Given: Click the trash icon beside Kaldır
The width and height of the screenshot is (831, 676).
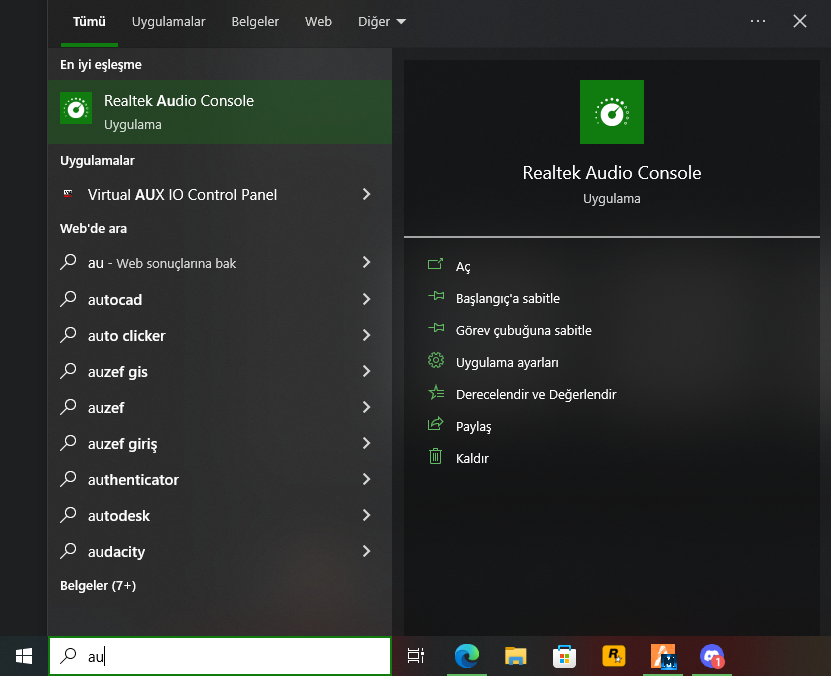Looking at the screenshot, I should click(435, 456).
